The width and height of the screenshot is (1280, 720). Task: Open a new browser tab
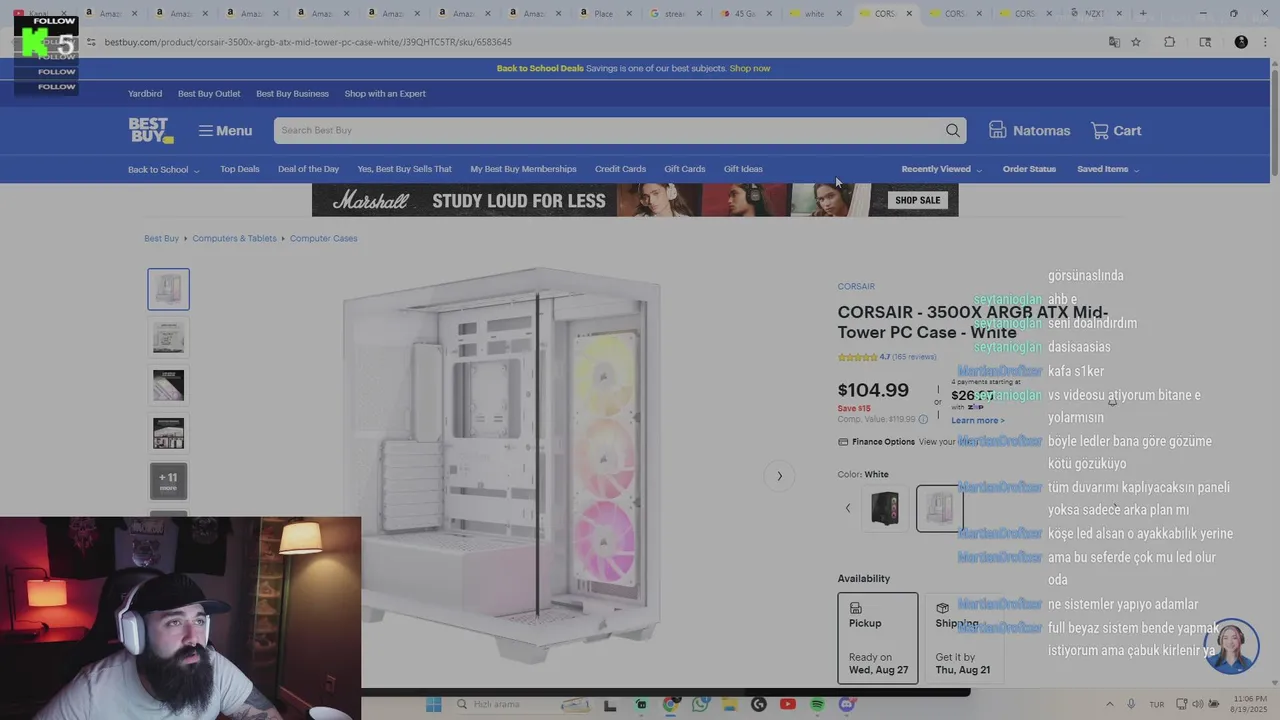(1143, 14)
